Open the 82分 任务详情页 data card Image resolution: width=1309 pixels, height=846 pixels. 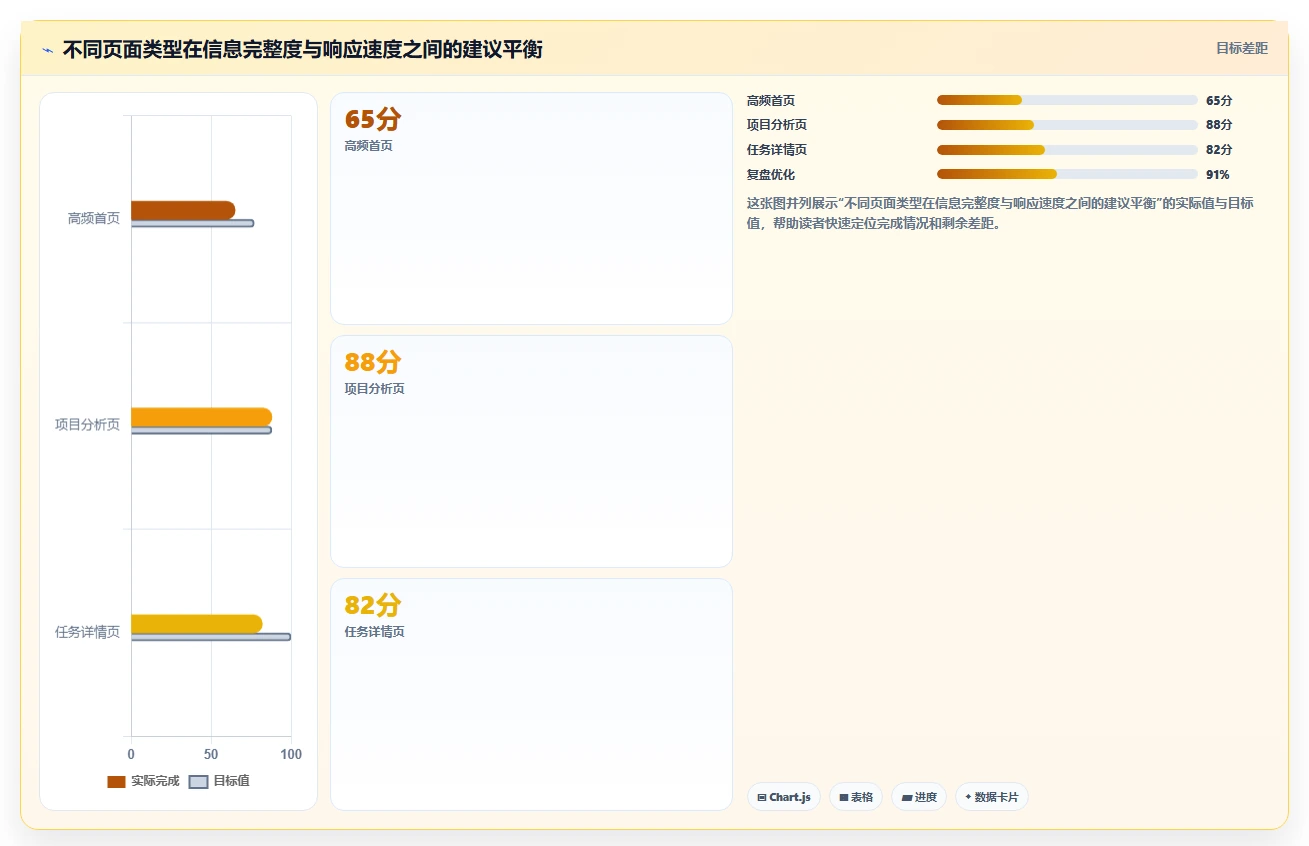[x=531, y=694]
